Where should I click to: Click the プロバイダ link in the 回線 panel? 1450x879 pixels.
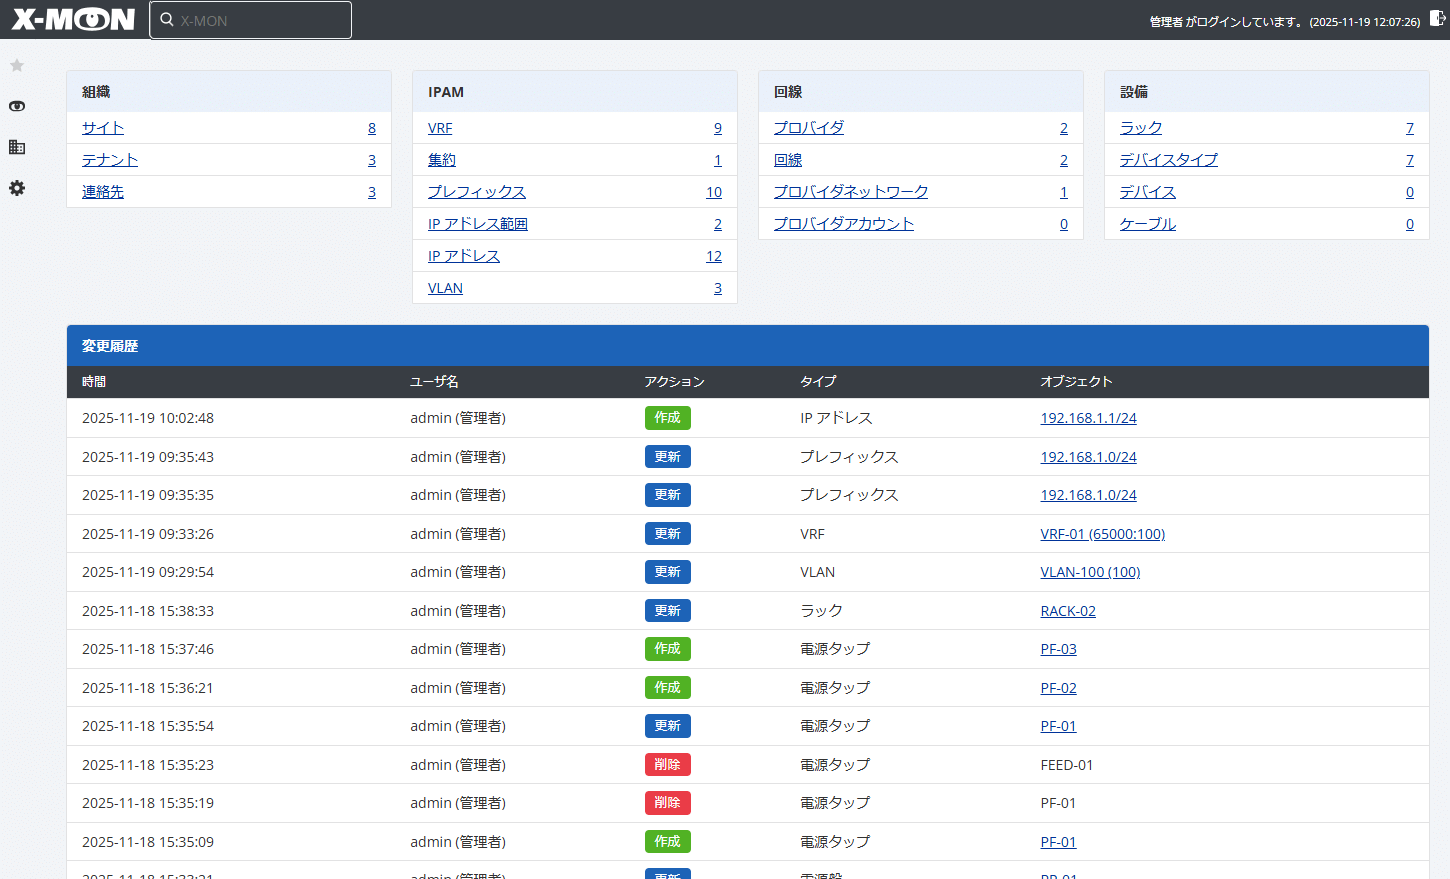point(808,127)
